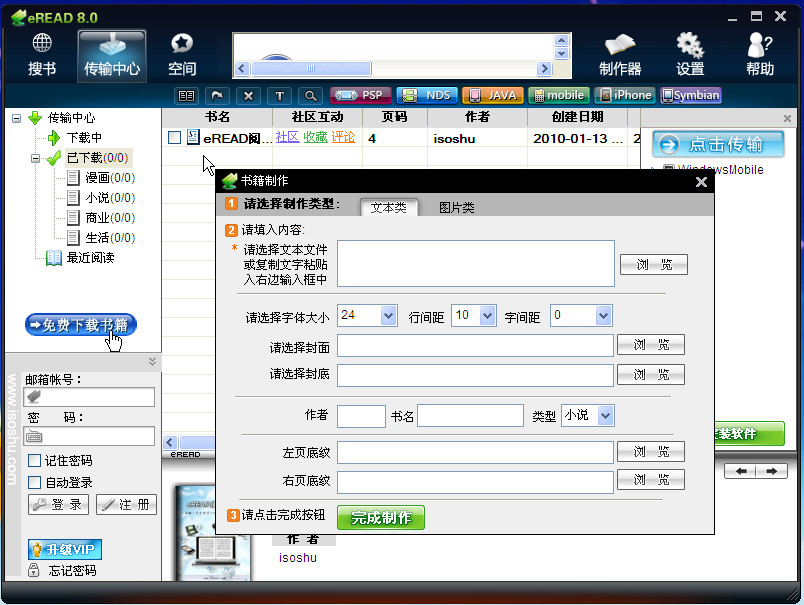The height and width of the screenshot is (605, 804).
Task: Open the 搜书 book search globe icon
Action: 42,54
